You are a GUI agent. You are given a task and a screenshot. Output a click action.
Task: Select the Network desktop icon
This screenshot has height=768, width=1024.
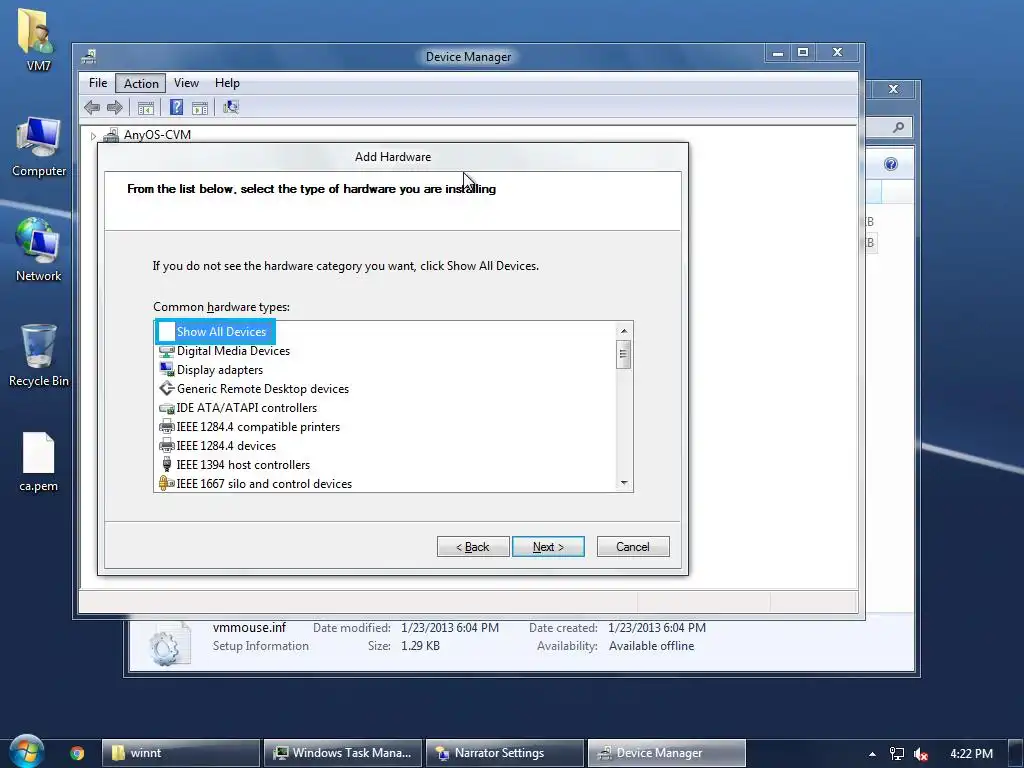coord(38,240)
